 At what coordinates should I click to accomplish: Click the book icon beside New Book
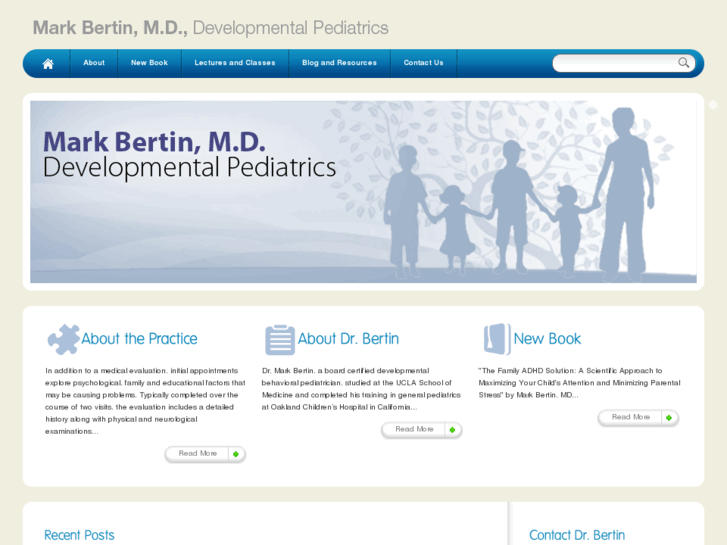[x=497, y=339]
